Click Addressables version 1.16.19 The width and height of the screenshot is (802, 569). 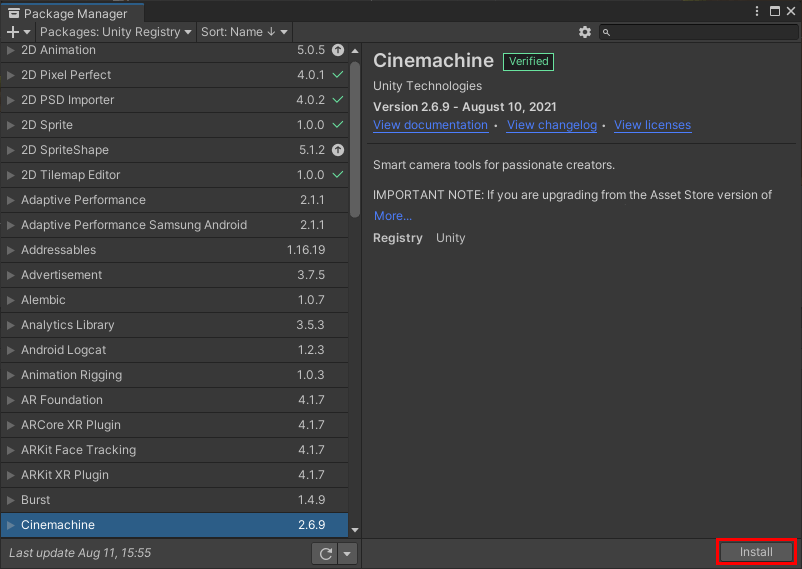[306, 250]
